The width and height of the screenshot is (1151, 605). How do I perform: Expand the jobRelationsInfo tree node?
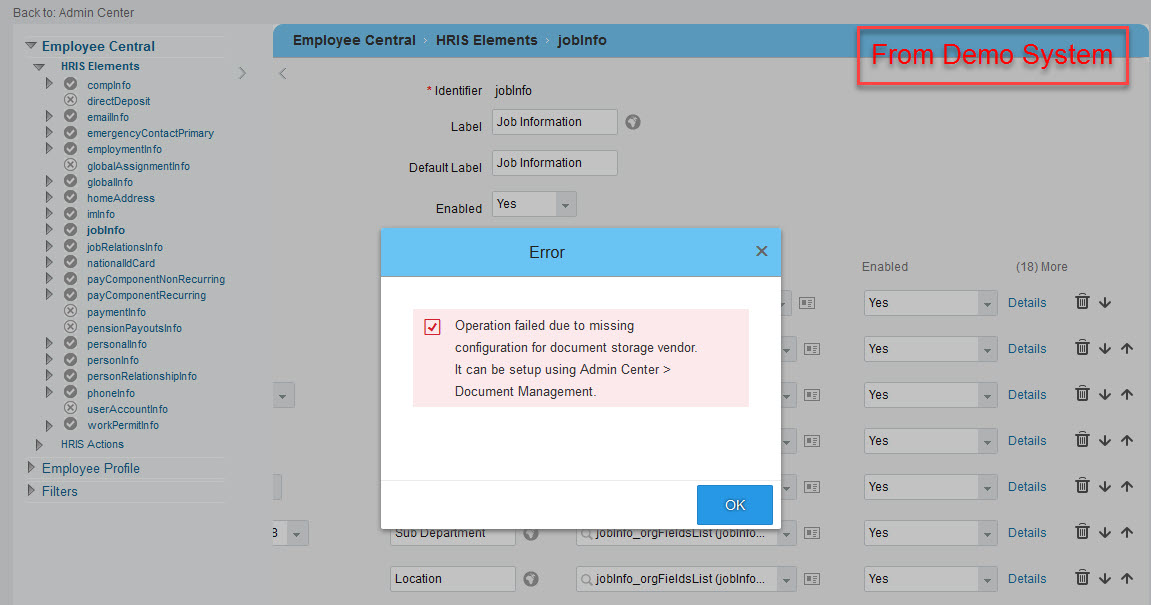(49, 246)
